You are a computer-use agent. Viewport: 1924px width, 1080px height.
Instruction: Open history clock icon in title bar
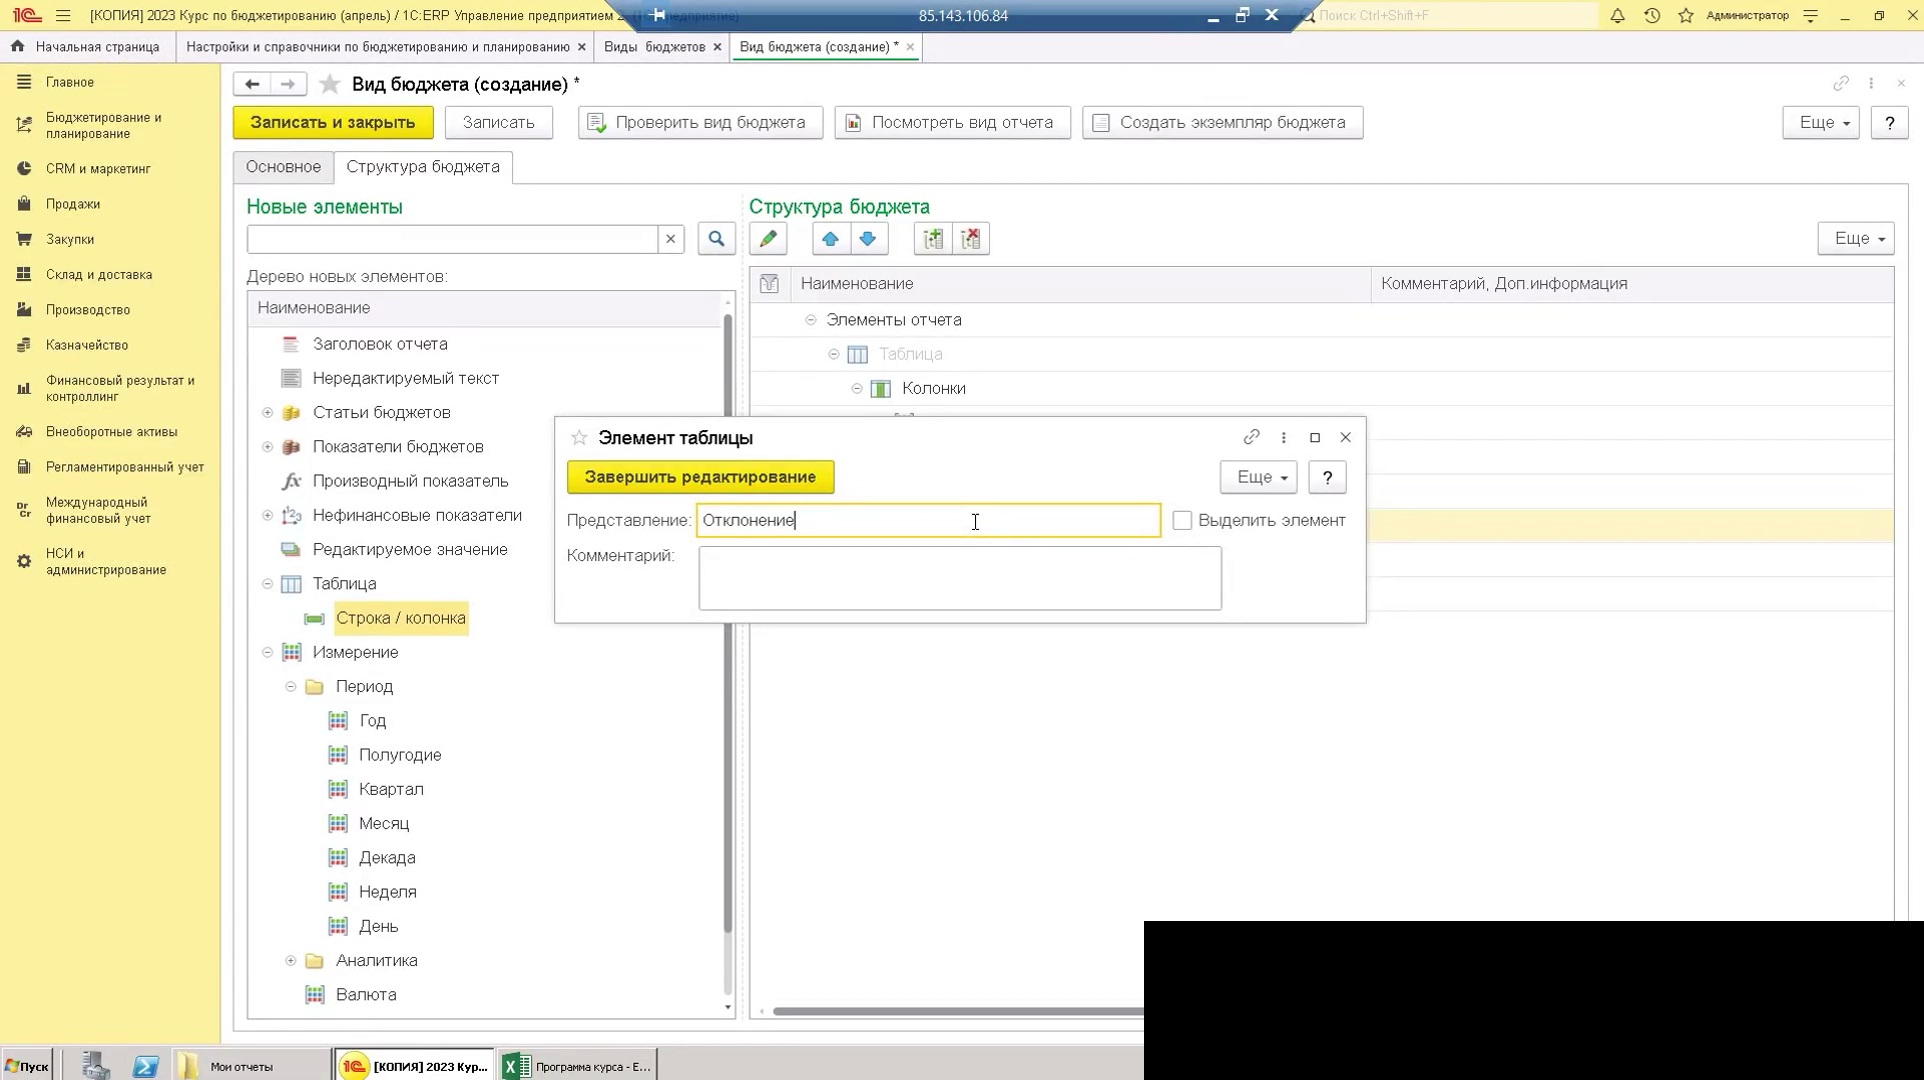1652,16
